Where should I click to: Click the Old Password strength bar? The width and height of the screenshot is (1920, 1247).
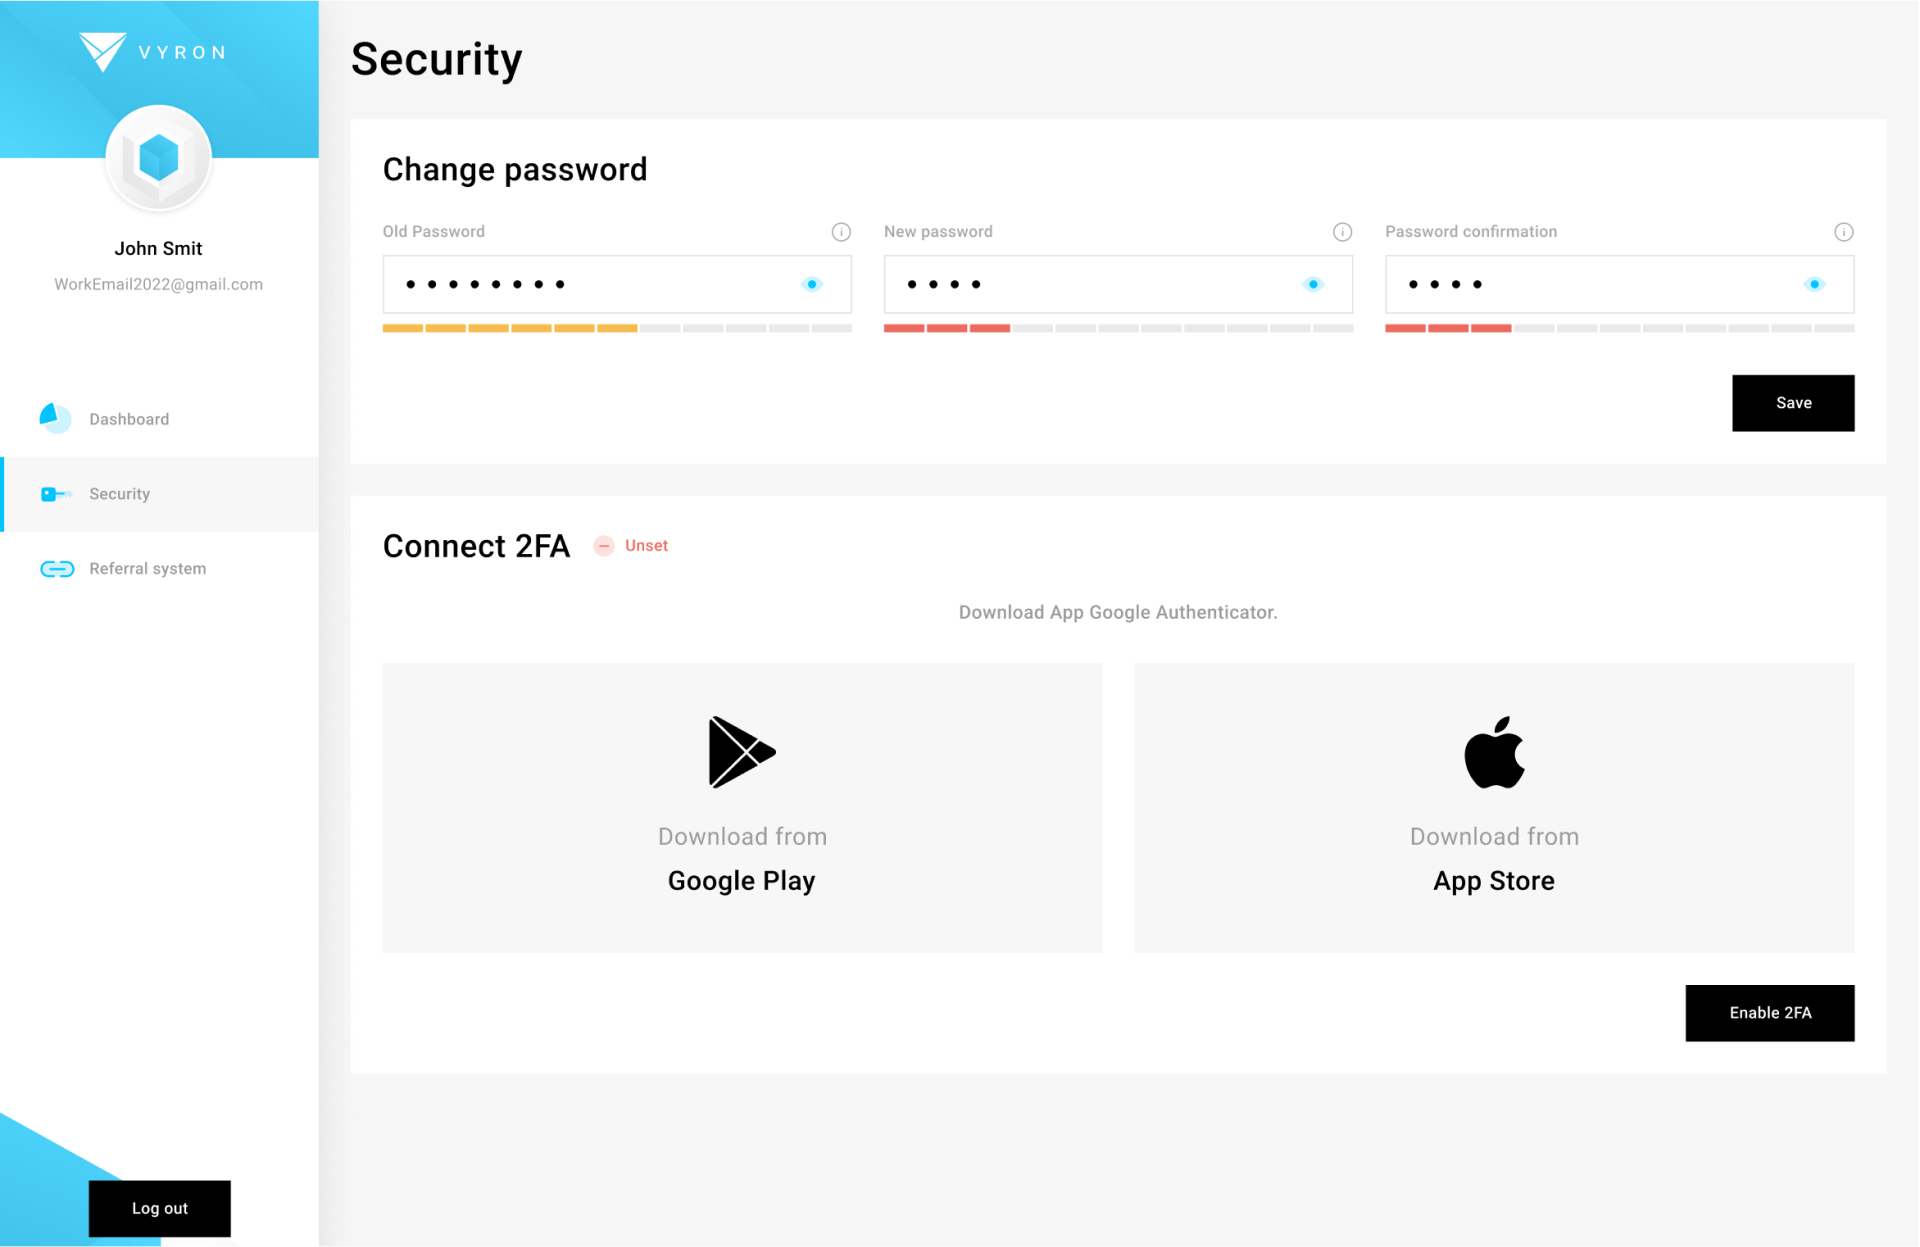pos(616,328)
